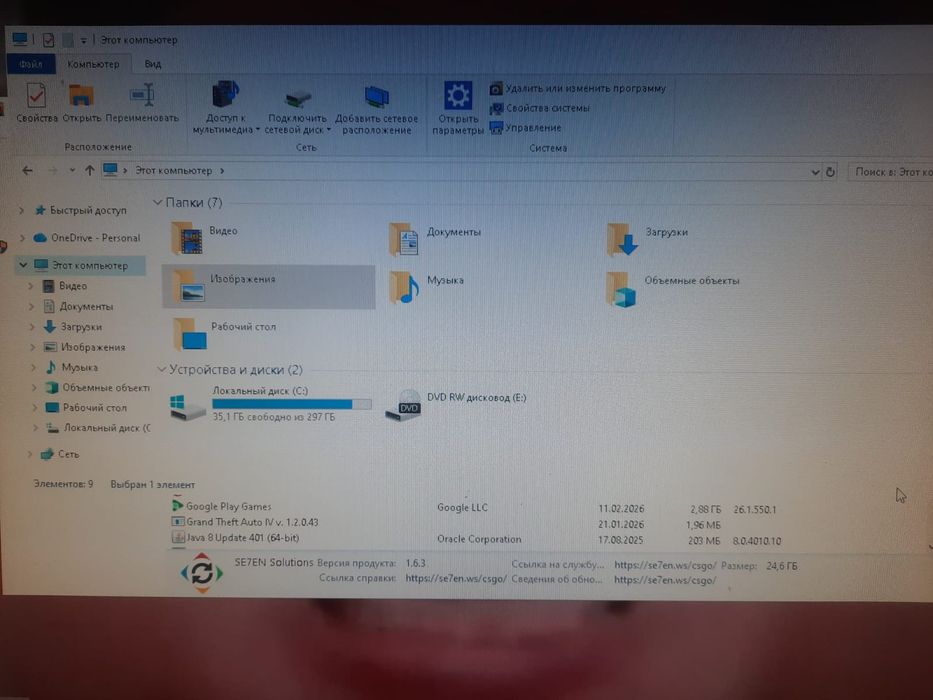Click Удалить или изменить программу
The image size is (933, 700).
coord(578,89)
